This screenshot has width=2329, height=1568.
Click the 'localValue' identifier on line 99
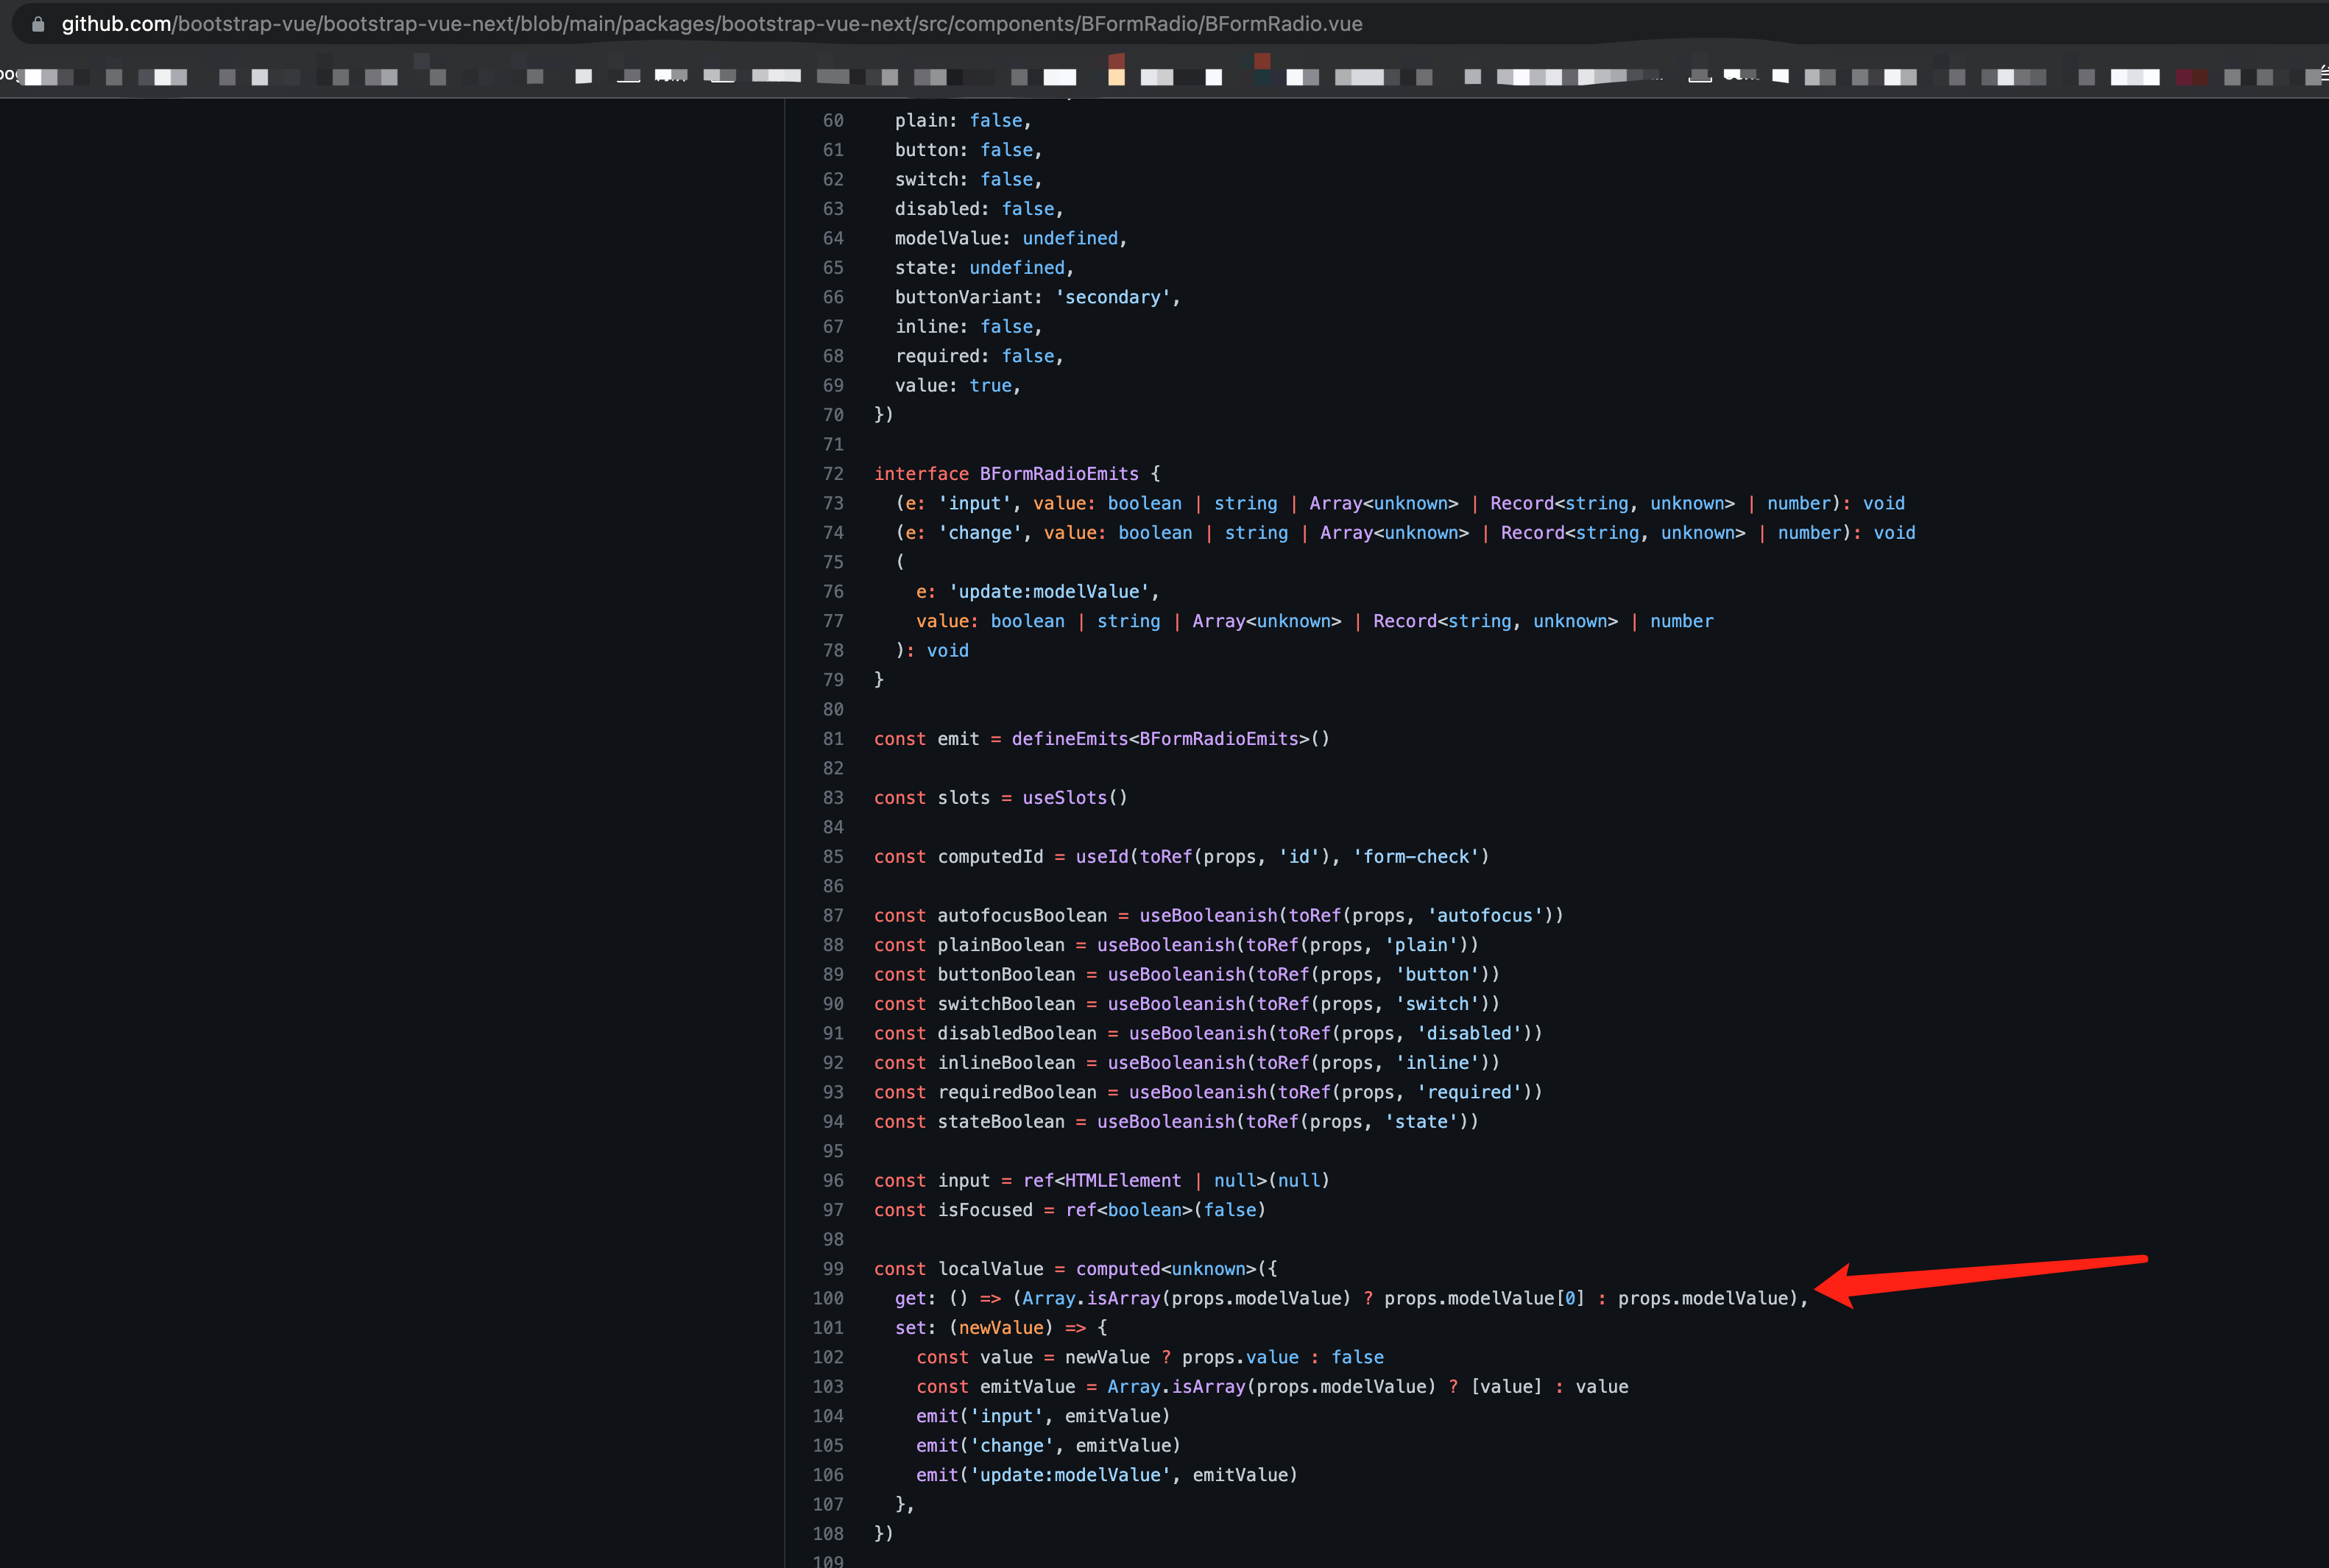pos(990,1269)
